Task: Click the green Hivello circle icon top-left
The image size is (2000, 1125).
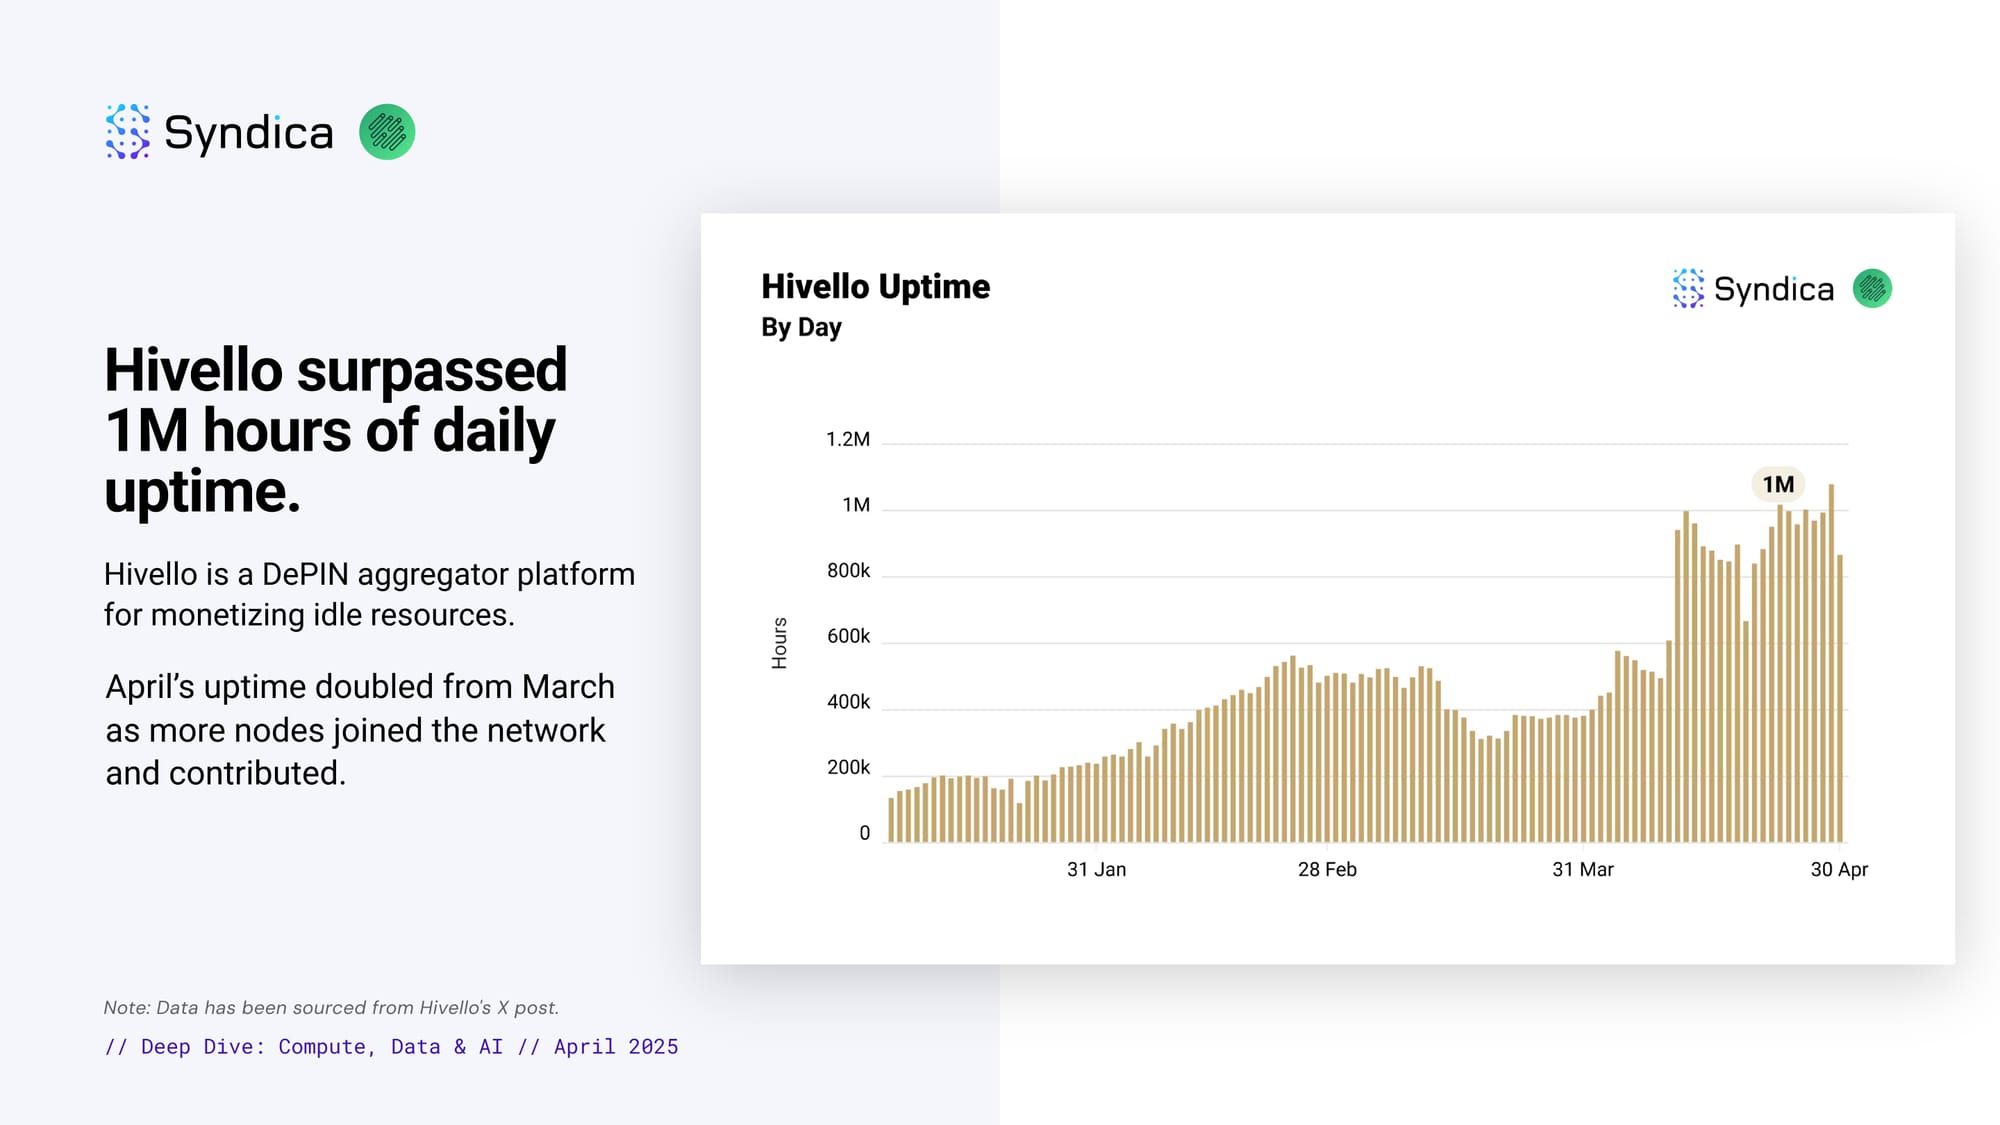Action: 387,132
